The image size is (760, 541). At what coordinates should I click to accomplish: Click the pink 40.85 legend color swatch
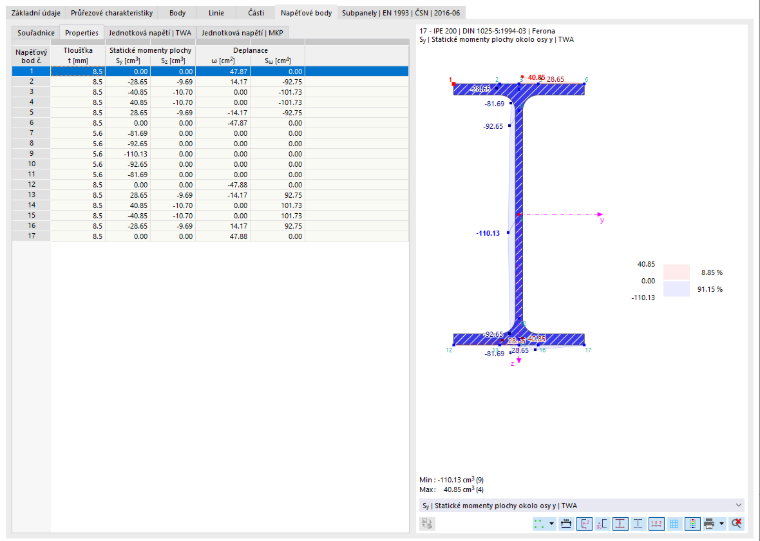click(676, 272)
